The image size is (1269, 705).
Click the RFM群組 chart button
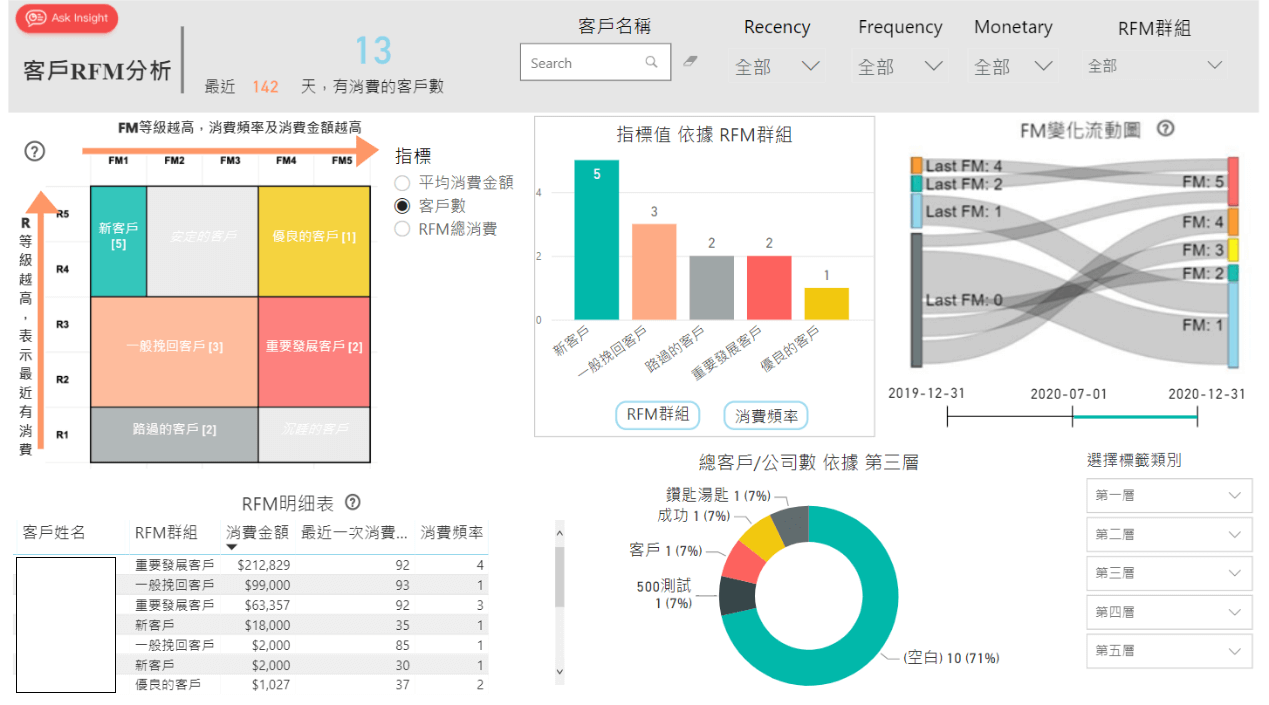(x=657, y=415)
